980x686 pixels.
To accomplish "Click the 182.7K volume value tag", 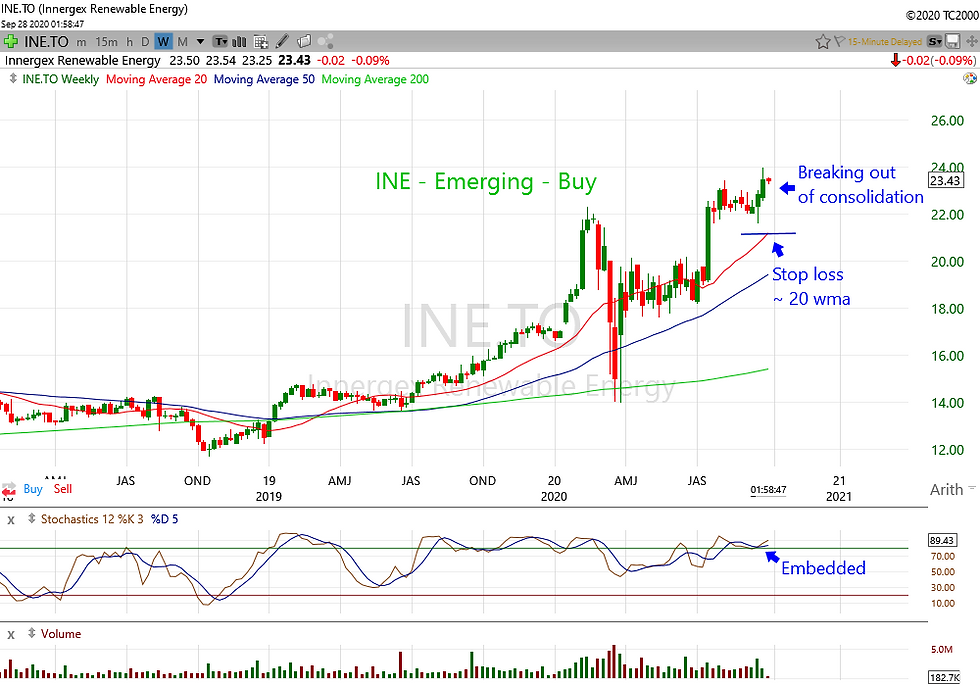I will [944, 677].
